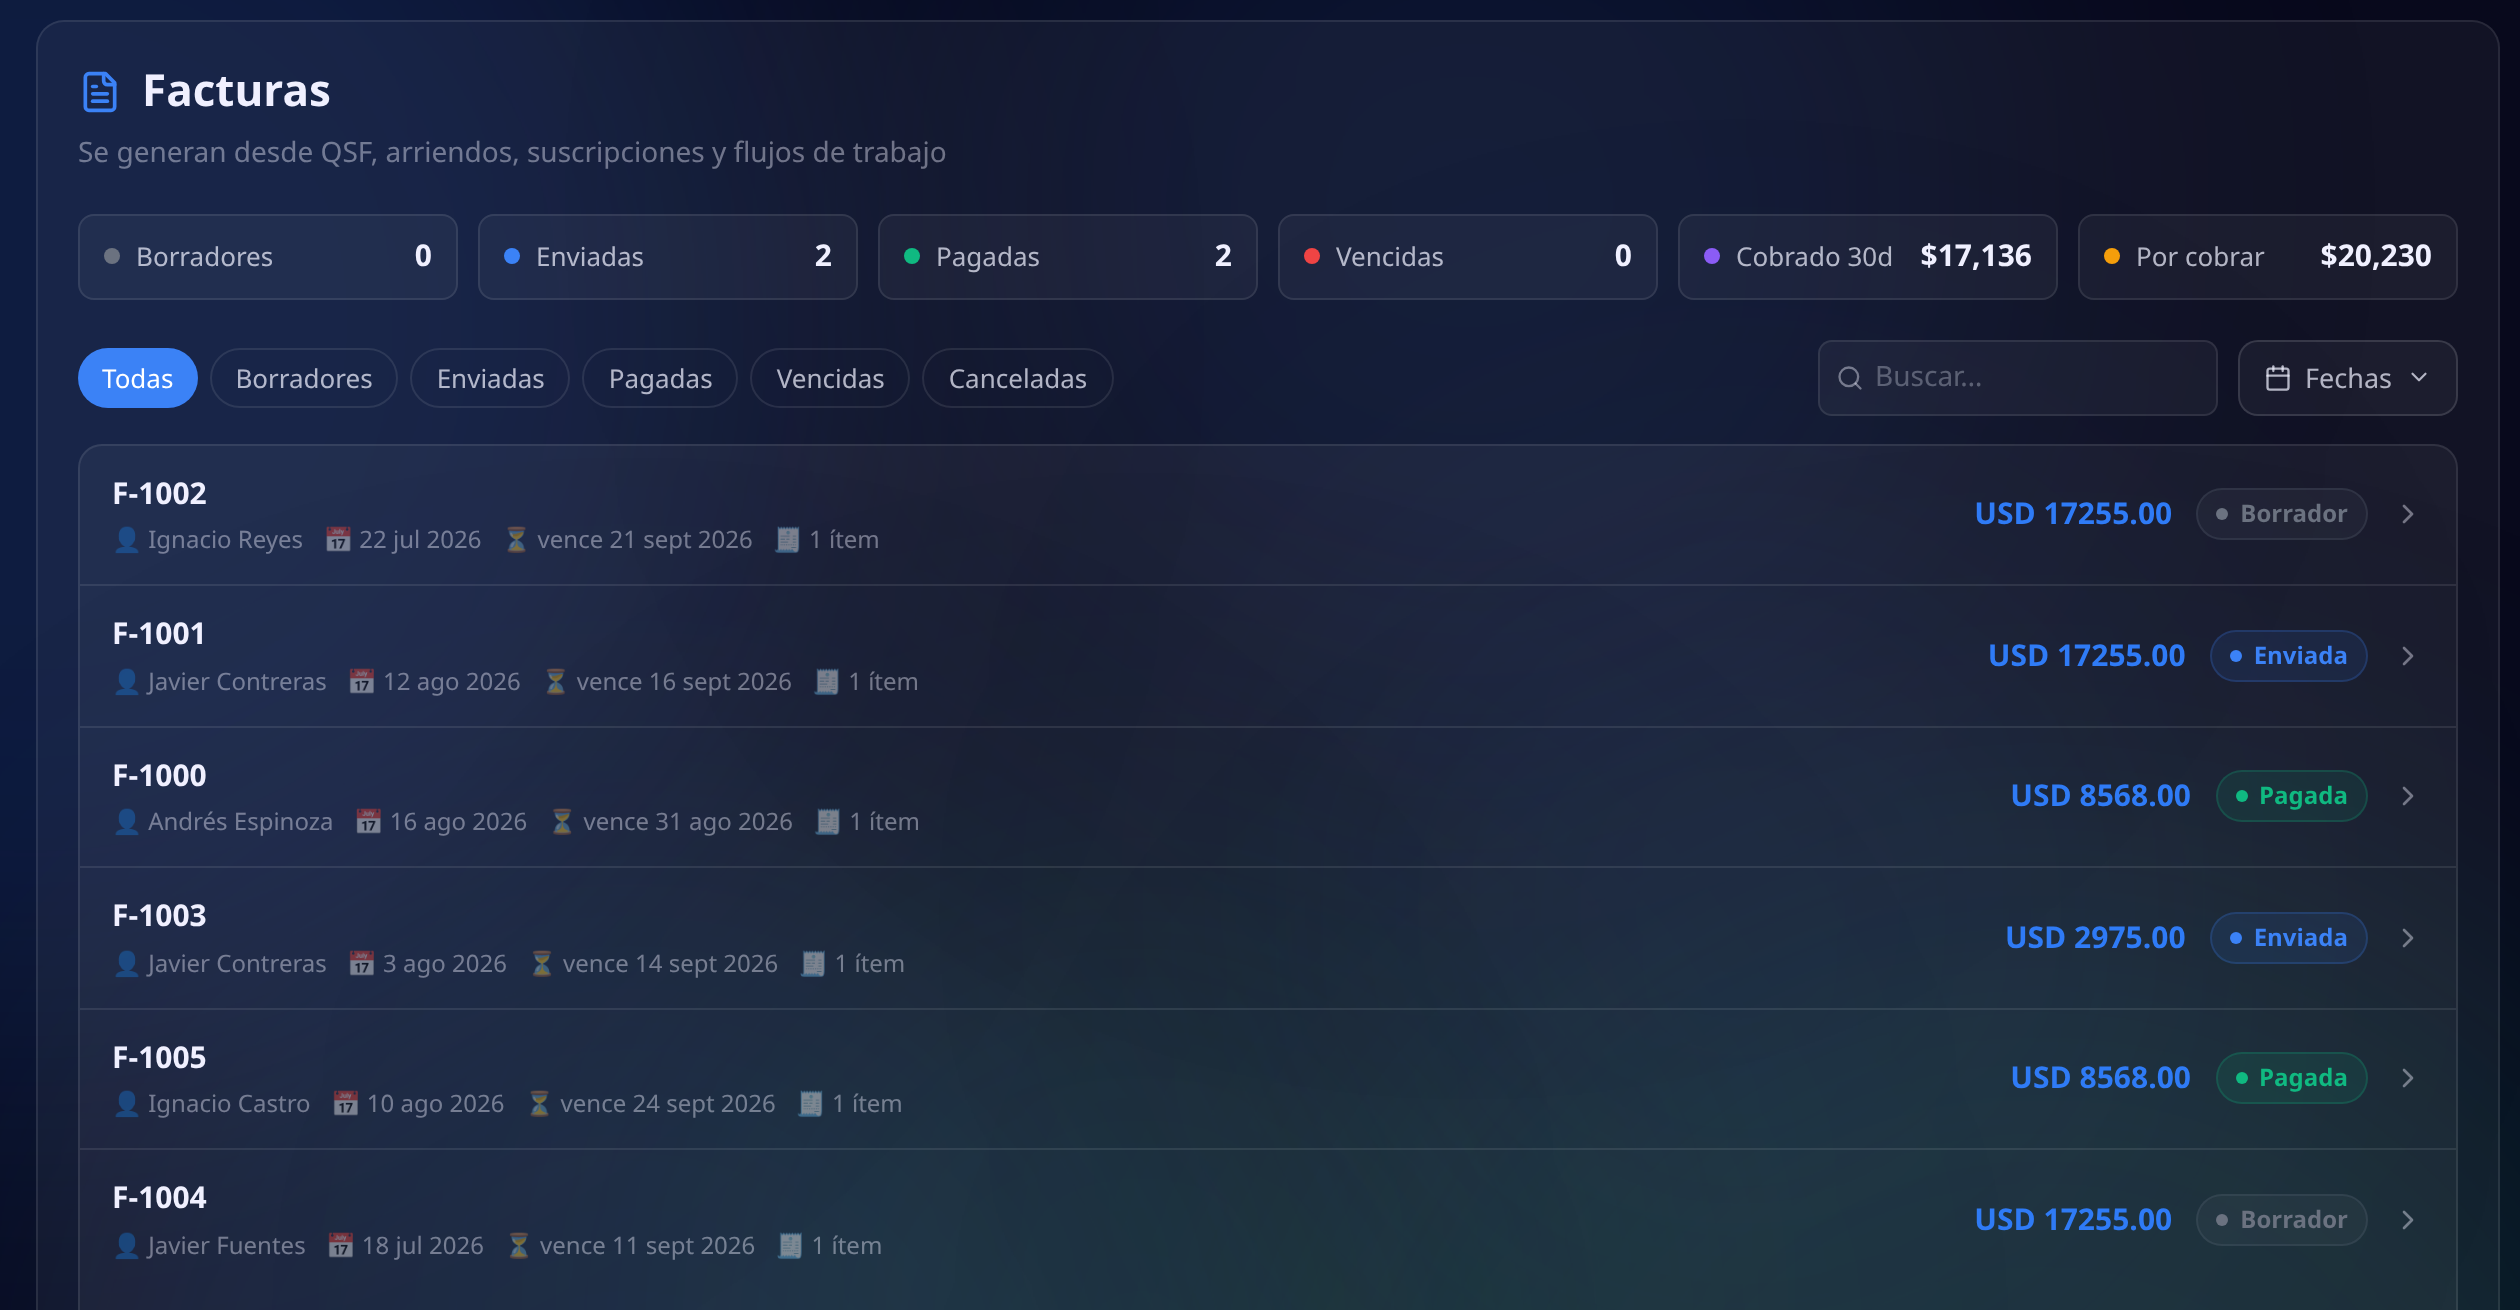Click hourglass icon beside vence 14 sept 2026
Image resolution: width=2520 pixels, height=1310 pixels.
pyautogui.click(x=541, y=964)
